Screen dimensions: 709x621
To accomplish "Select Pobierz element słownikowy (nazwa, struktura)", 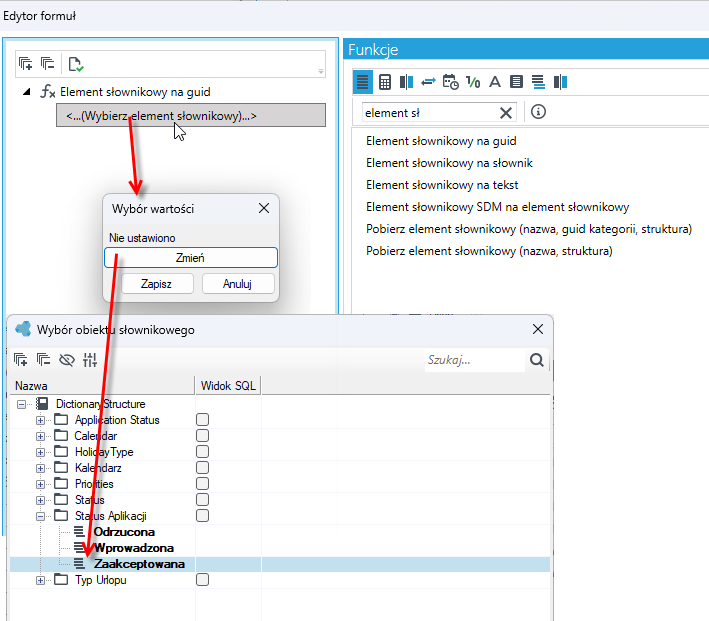I will pyautogui.click(x=489, y=251).
